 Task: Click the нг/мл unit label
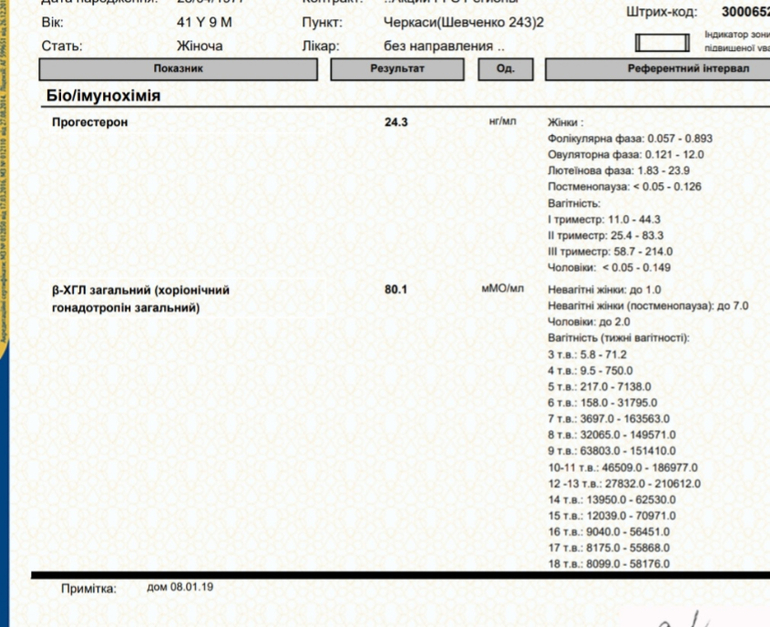pos(503,121)
